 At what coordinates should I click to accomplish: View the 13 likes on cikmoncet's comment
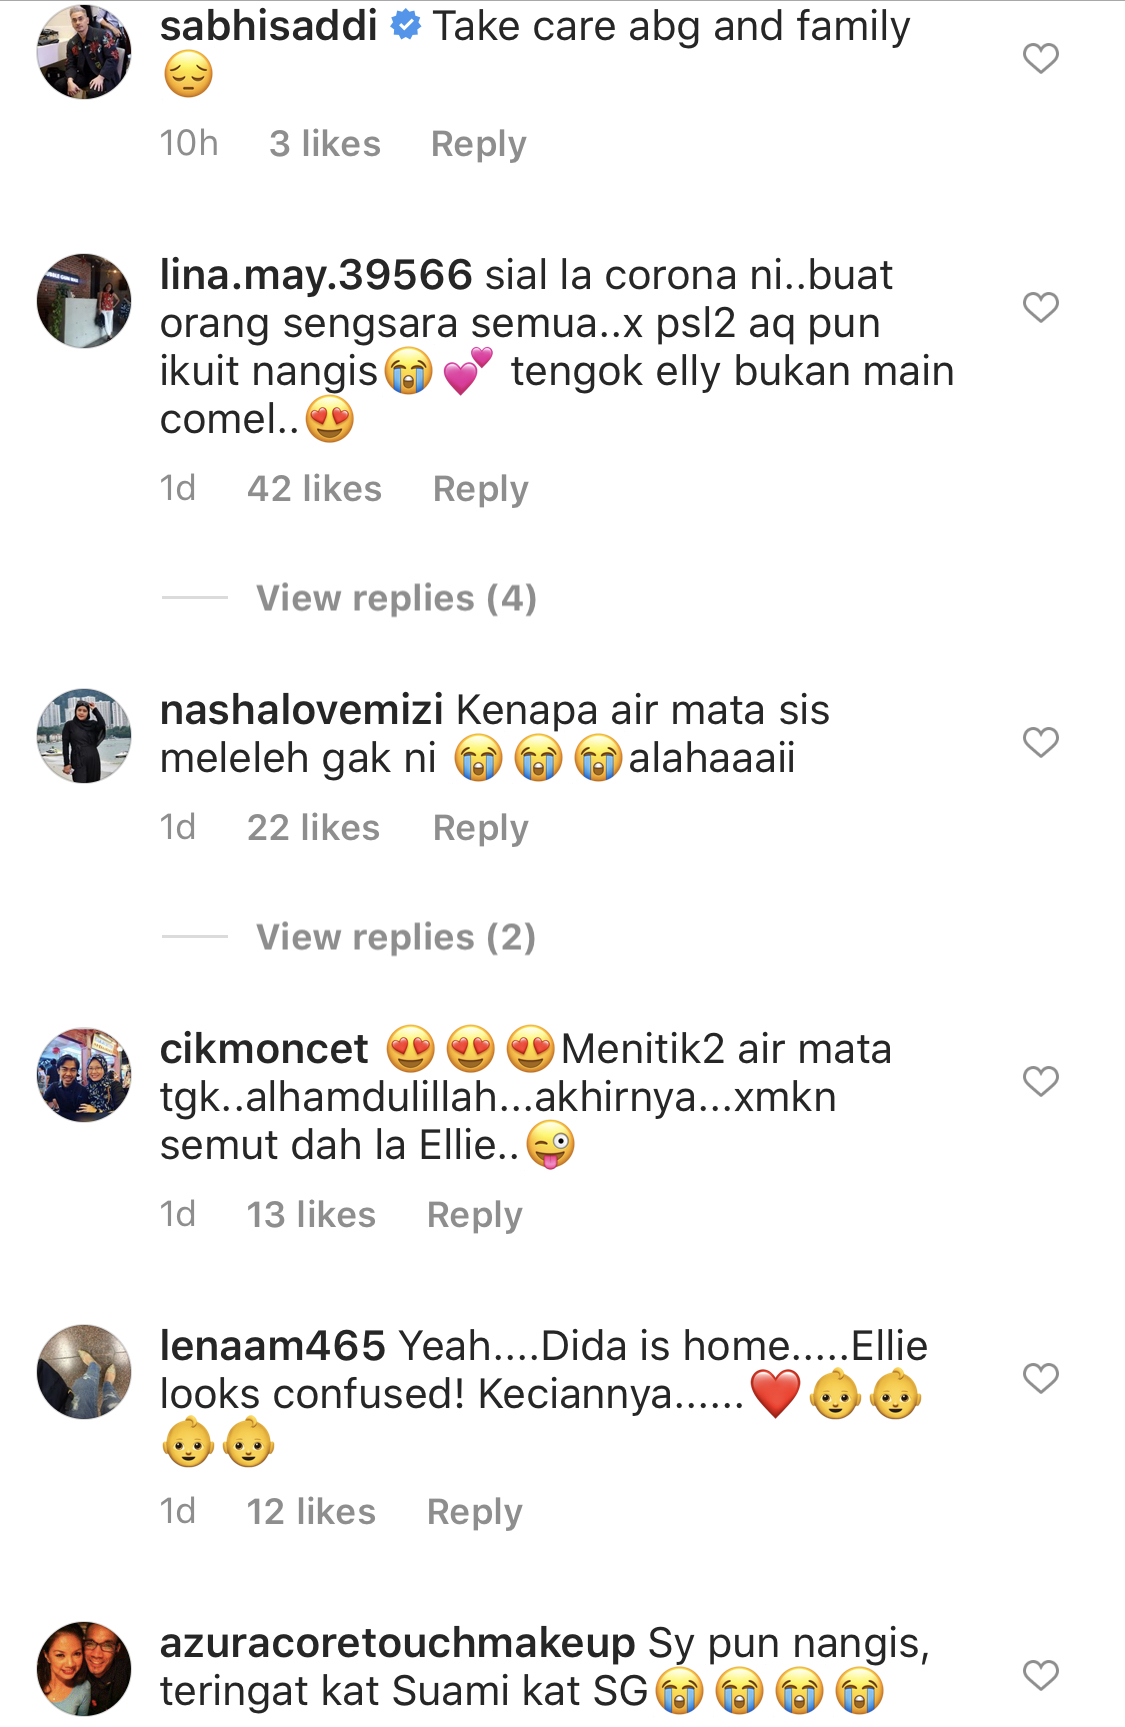pyautogui.click(x=311, y=1215)
